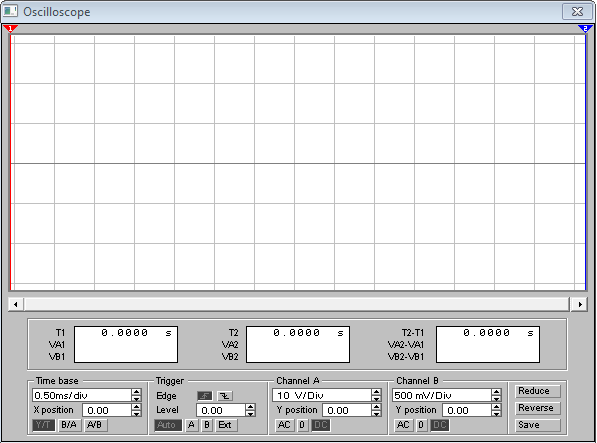Decrease Channel B Y position

496,413
